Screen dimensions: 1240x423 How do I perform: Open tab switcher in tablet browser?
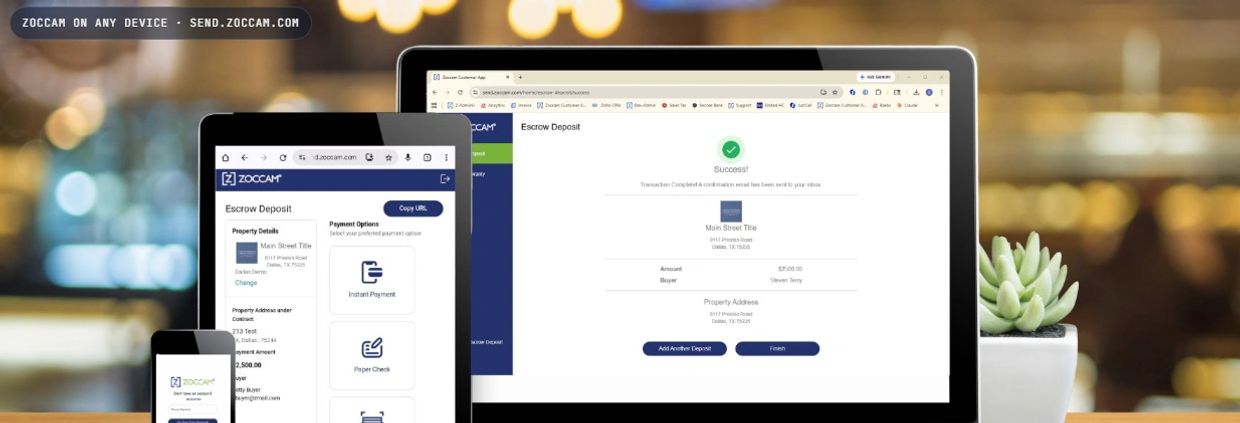[427, 157]
